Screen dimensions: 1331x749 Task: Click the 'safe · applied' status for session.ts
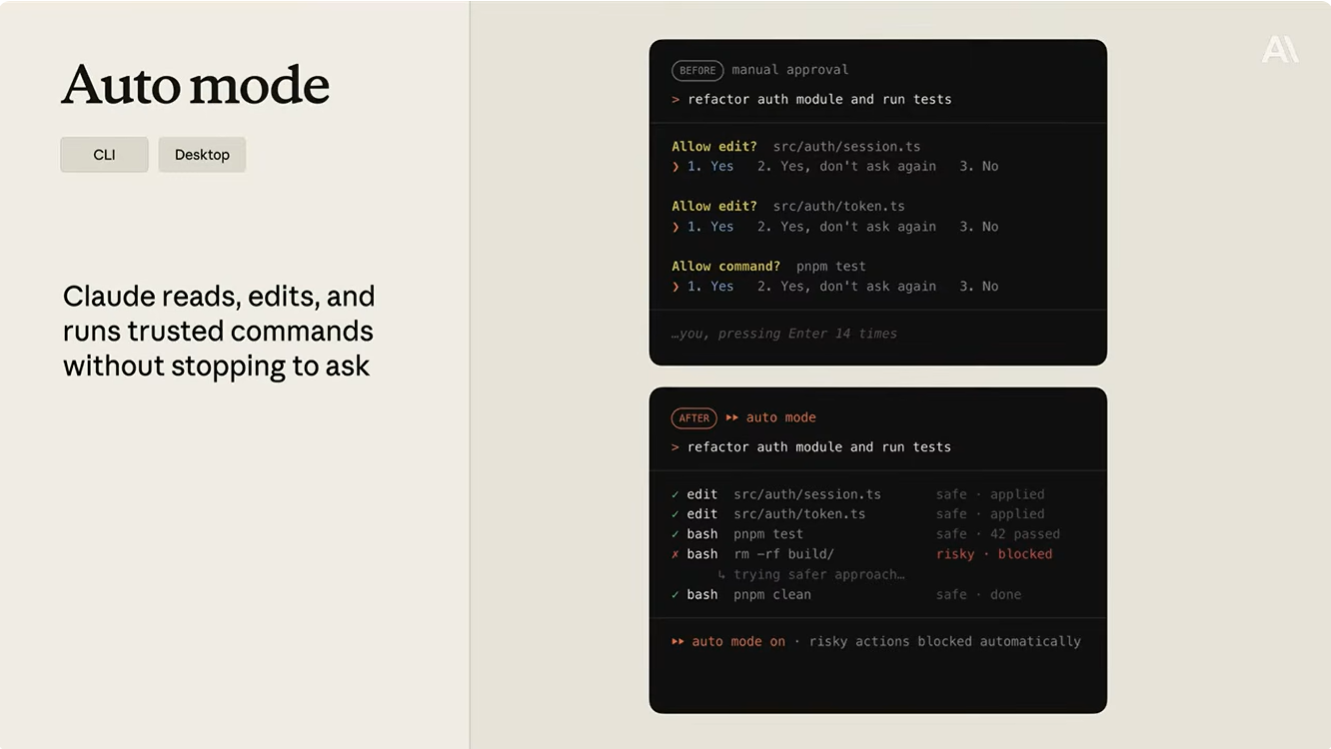click(x=990, y=494)
